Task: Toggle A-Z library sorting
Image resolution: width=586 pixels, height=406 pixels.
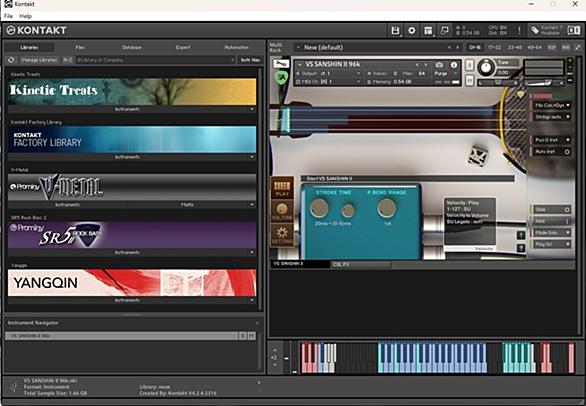Action: click(x=67, y=60)
